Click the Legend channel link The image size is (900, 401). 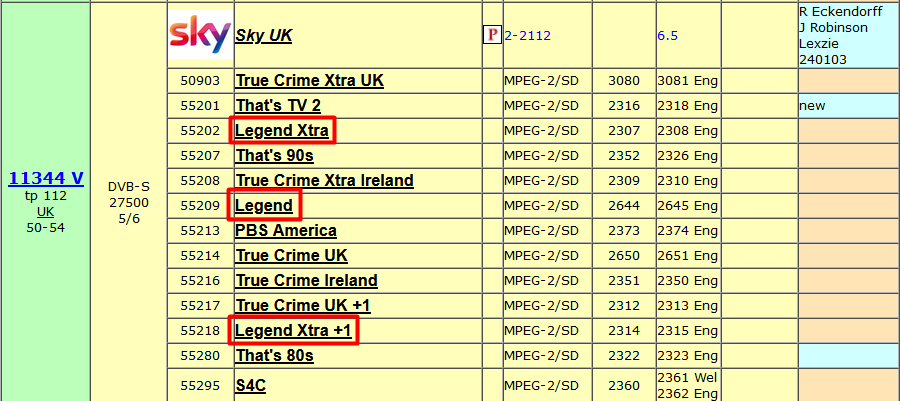tap(264, 205)
